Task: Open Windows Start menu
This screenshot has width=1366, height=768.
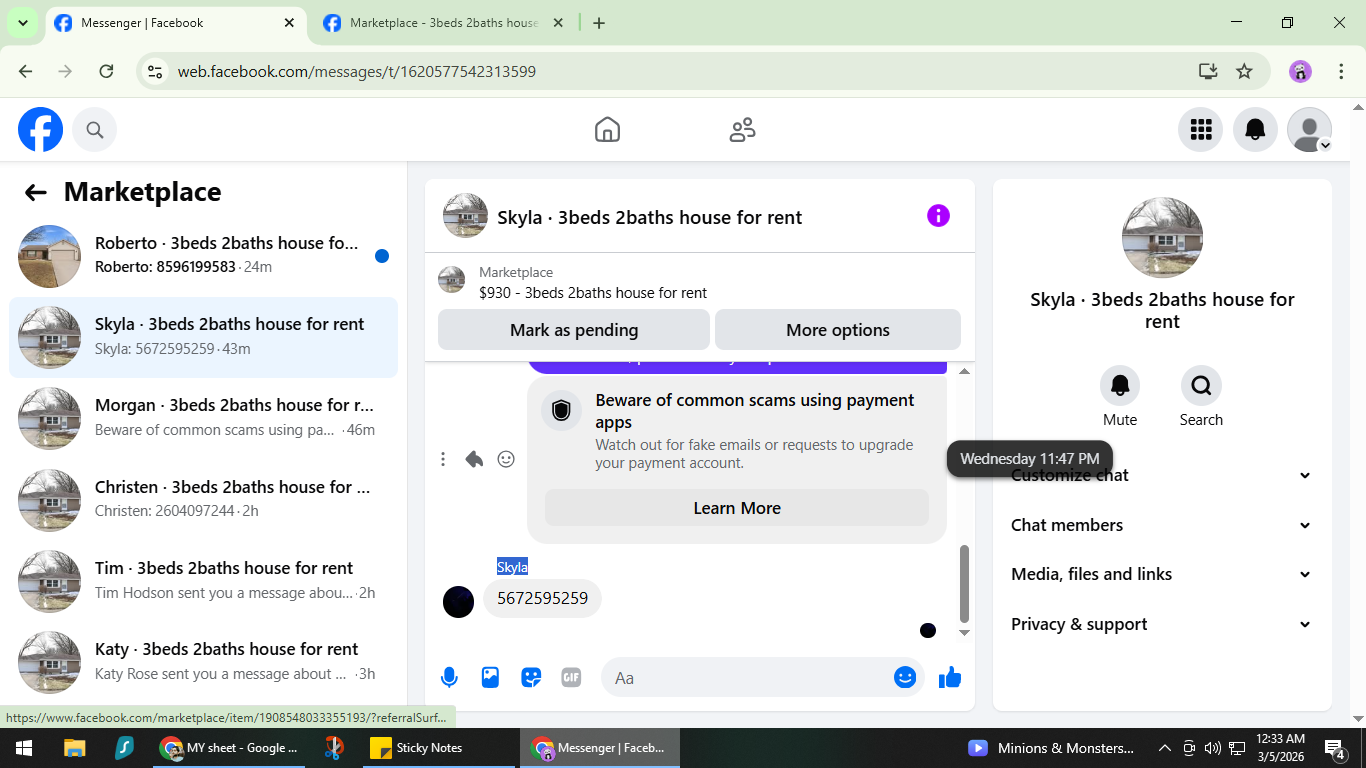Action: pyautogui.click(x=23, y=748)
